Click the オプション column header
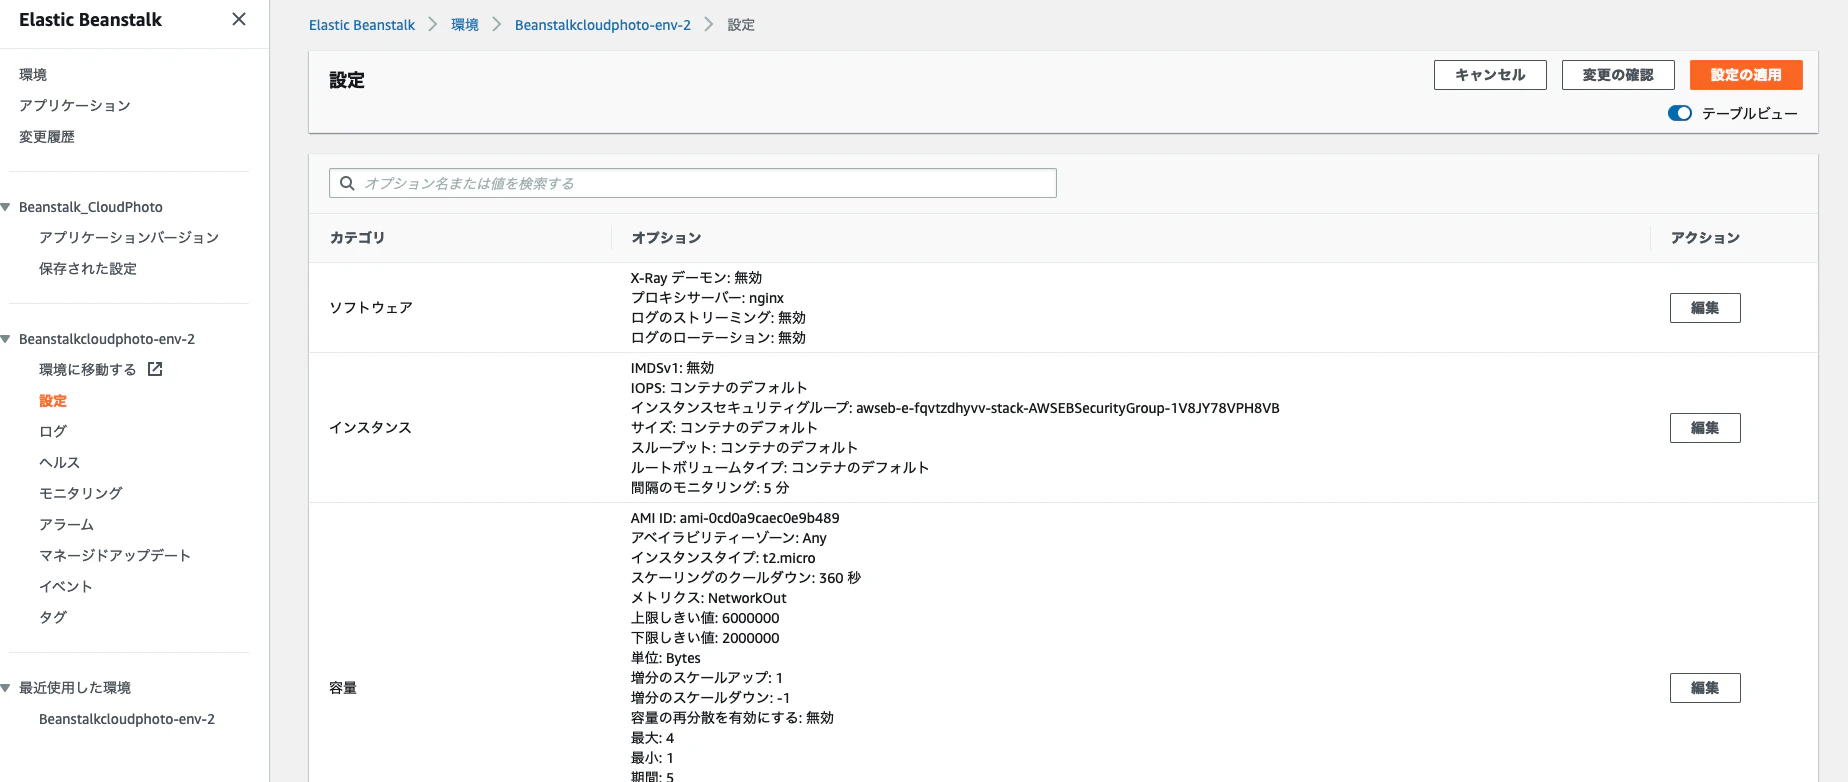Viewport: 1848px width, 782px height. tap(666, 238)
